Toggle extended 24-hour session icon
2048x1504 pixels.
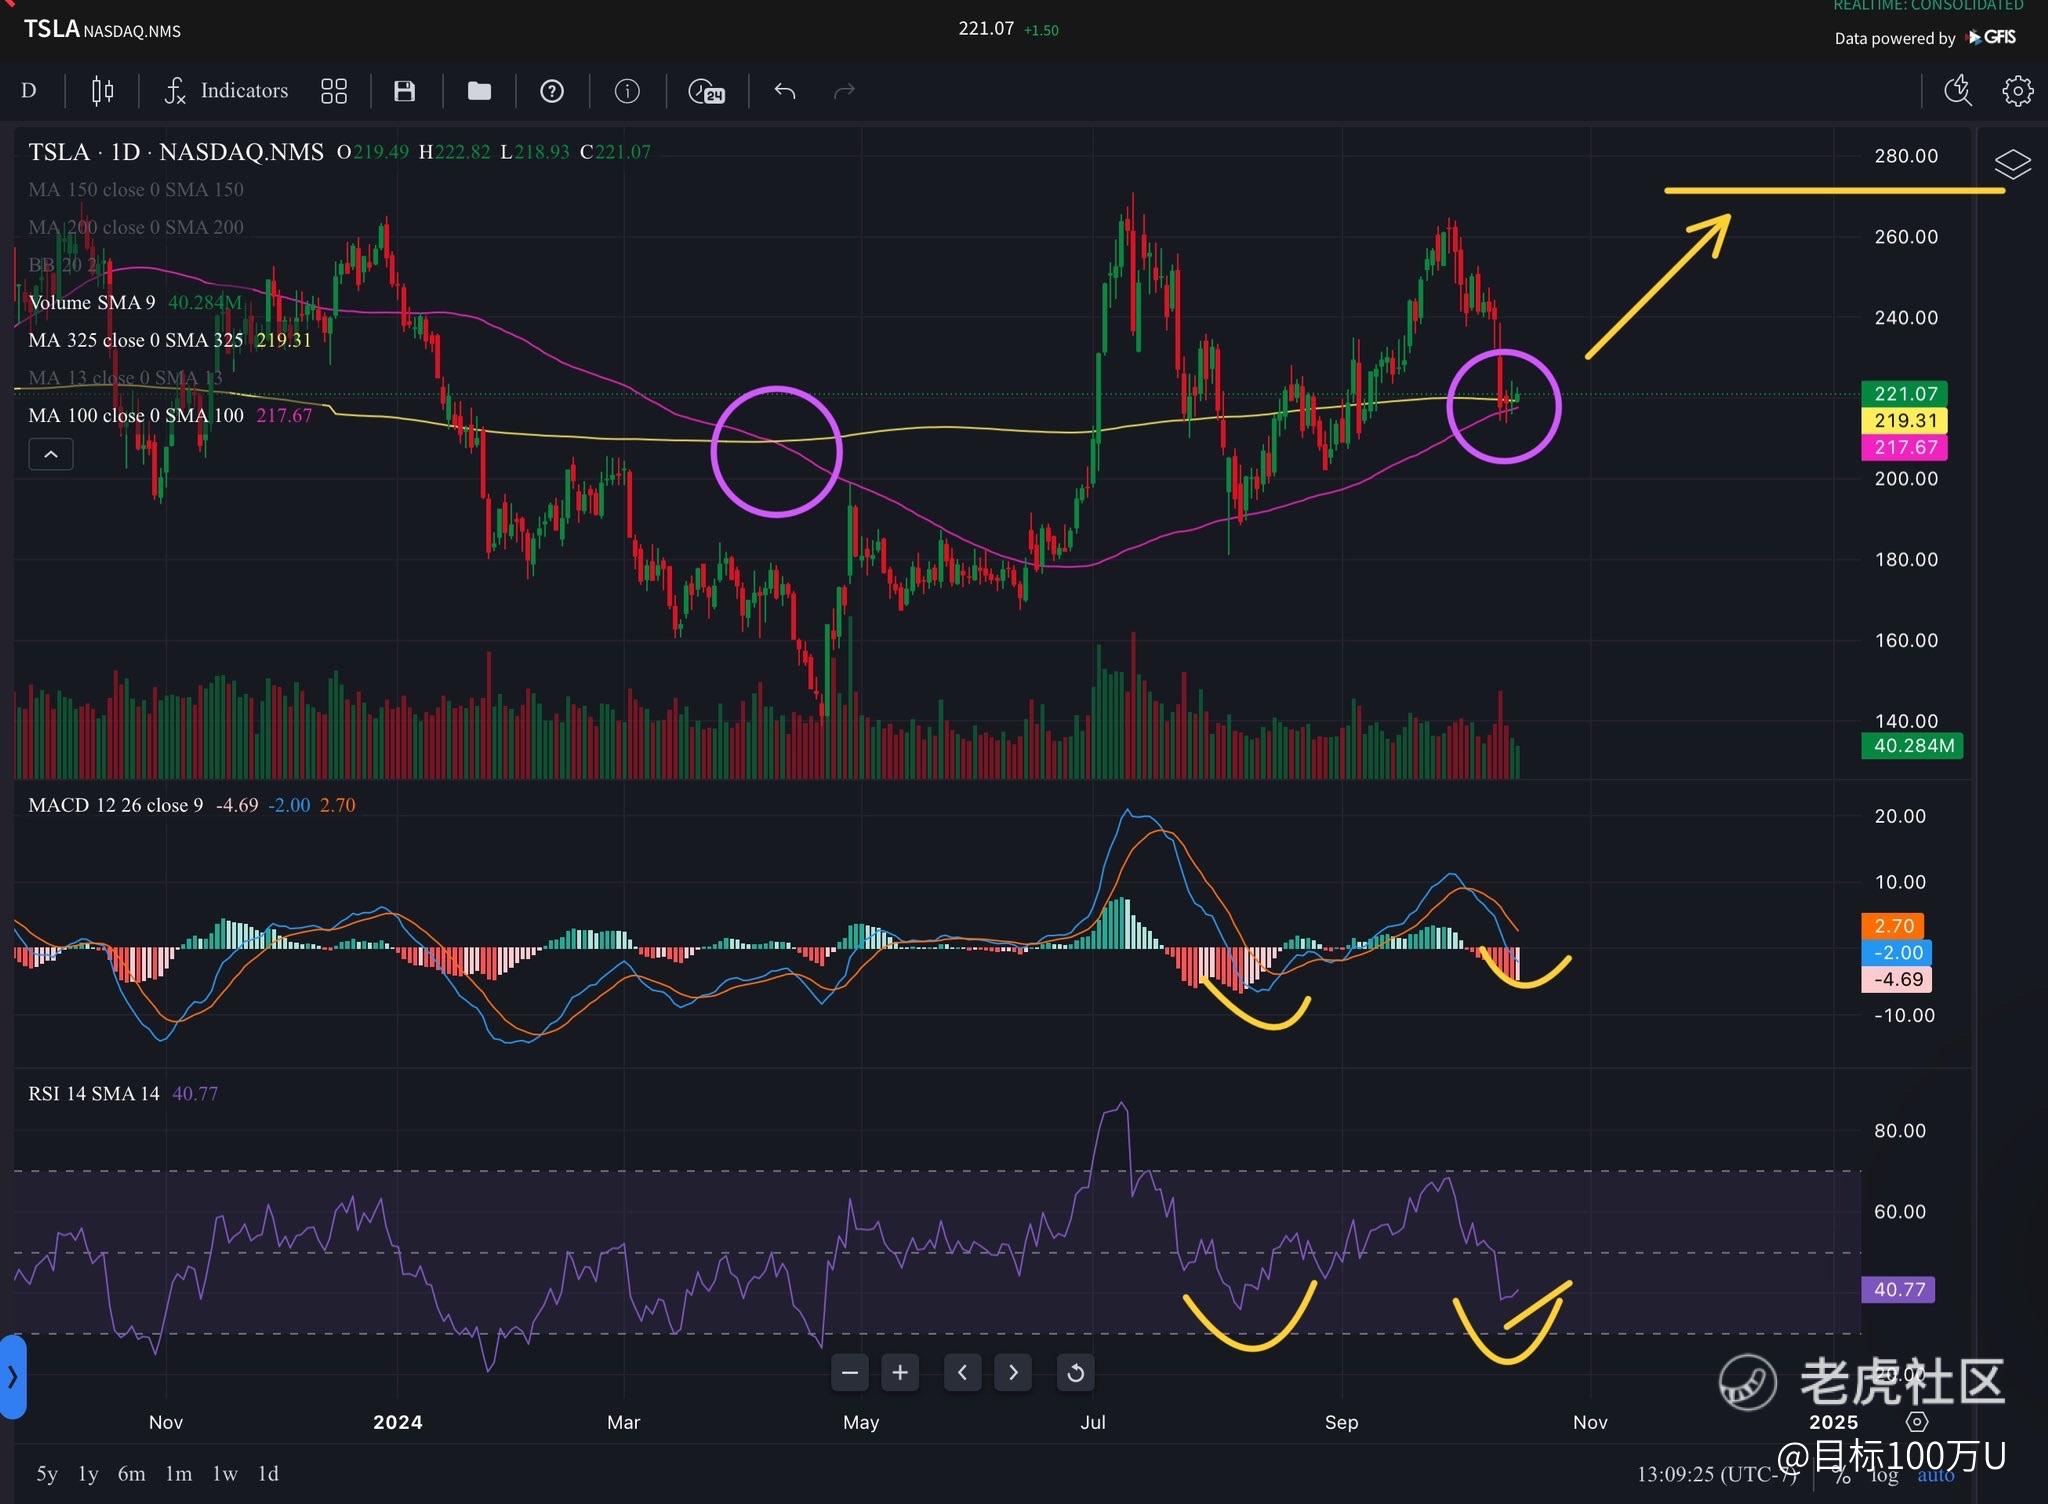(x=706, y=92)
